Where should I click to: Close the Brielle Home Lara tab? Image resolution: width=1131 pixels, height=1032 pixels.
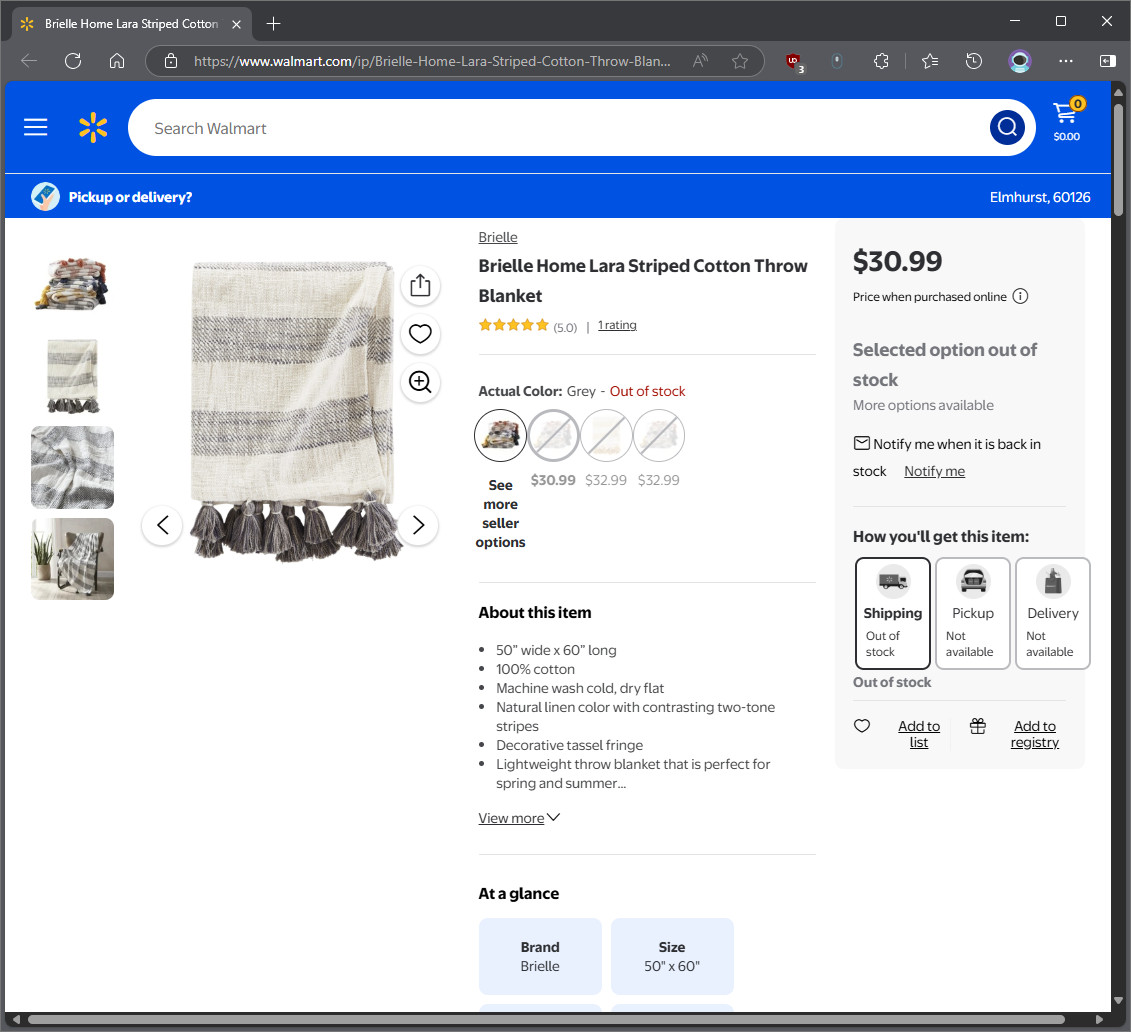click(x=236, y=24)
